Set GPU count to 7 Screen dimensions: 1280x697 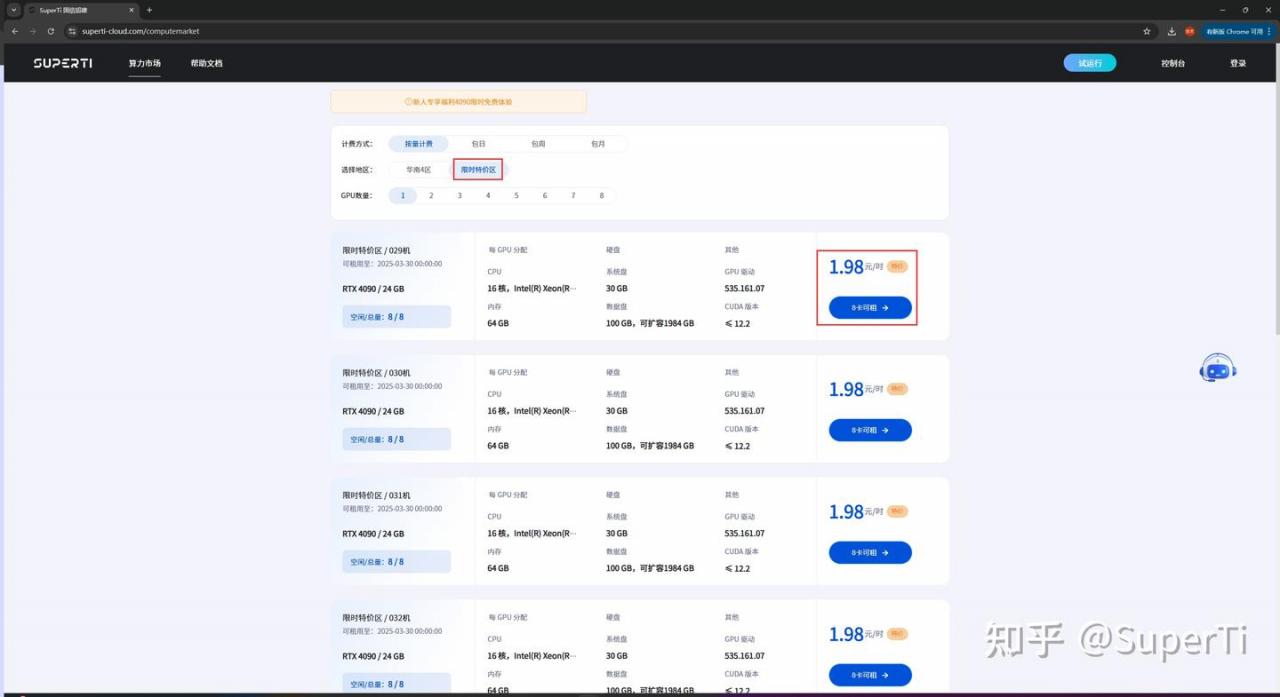pos(573,196)
